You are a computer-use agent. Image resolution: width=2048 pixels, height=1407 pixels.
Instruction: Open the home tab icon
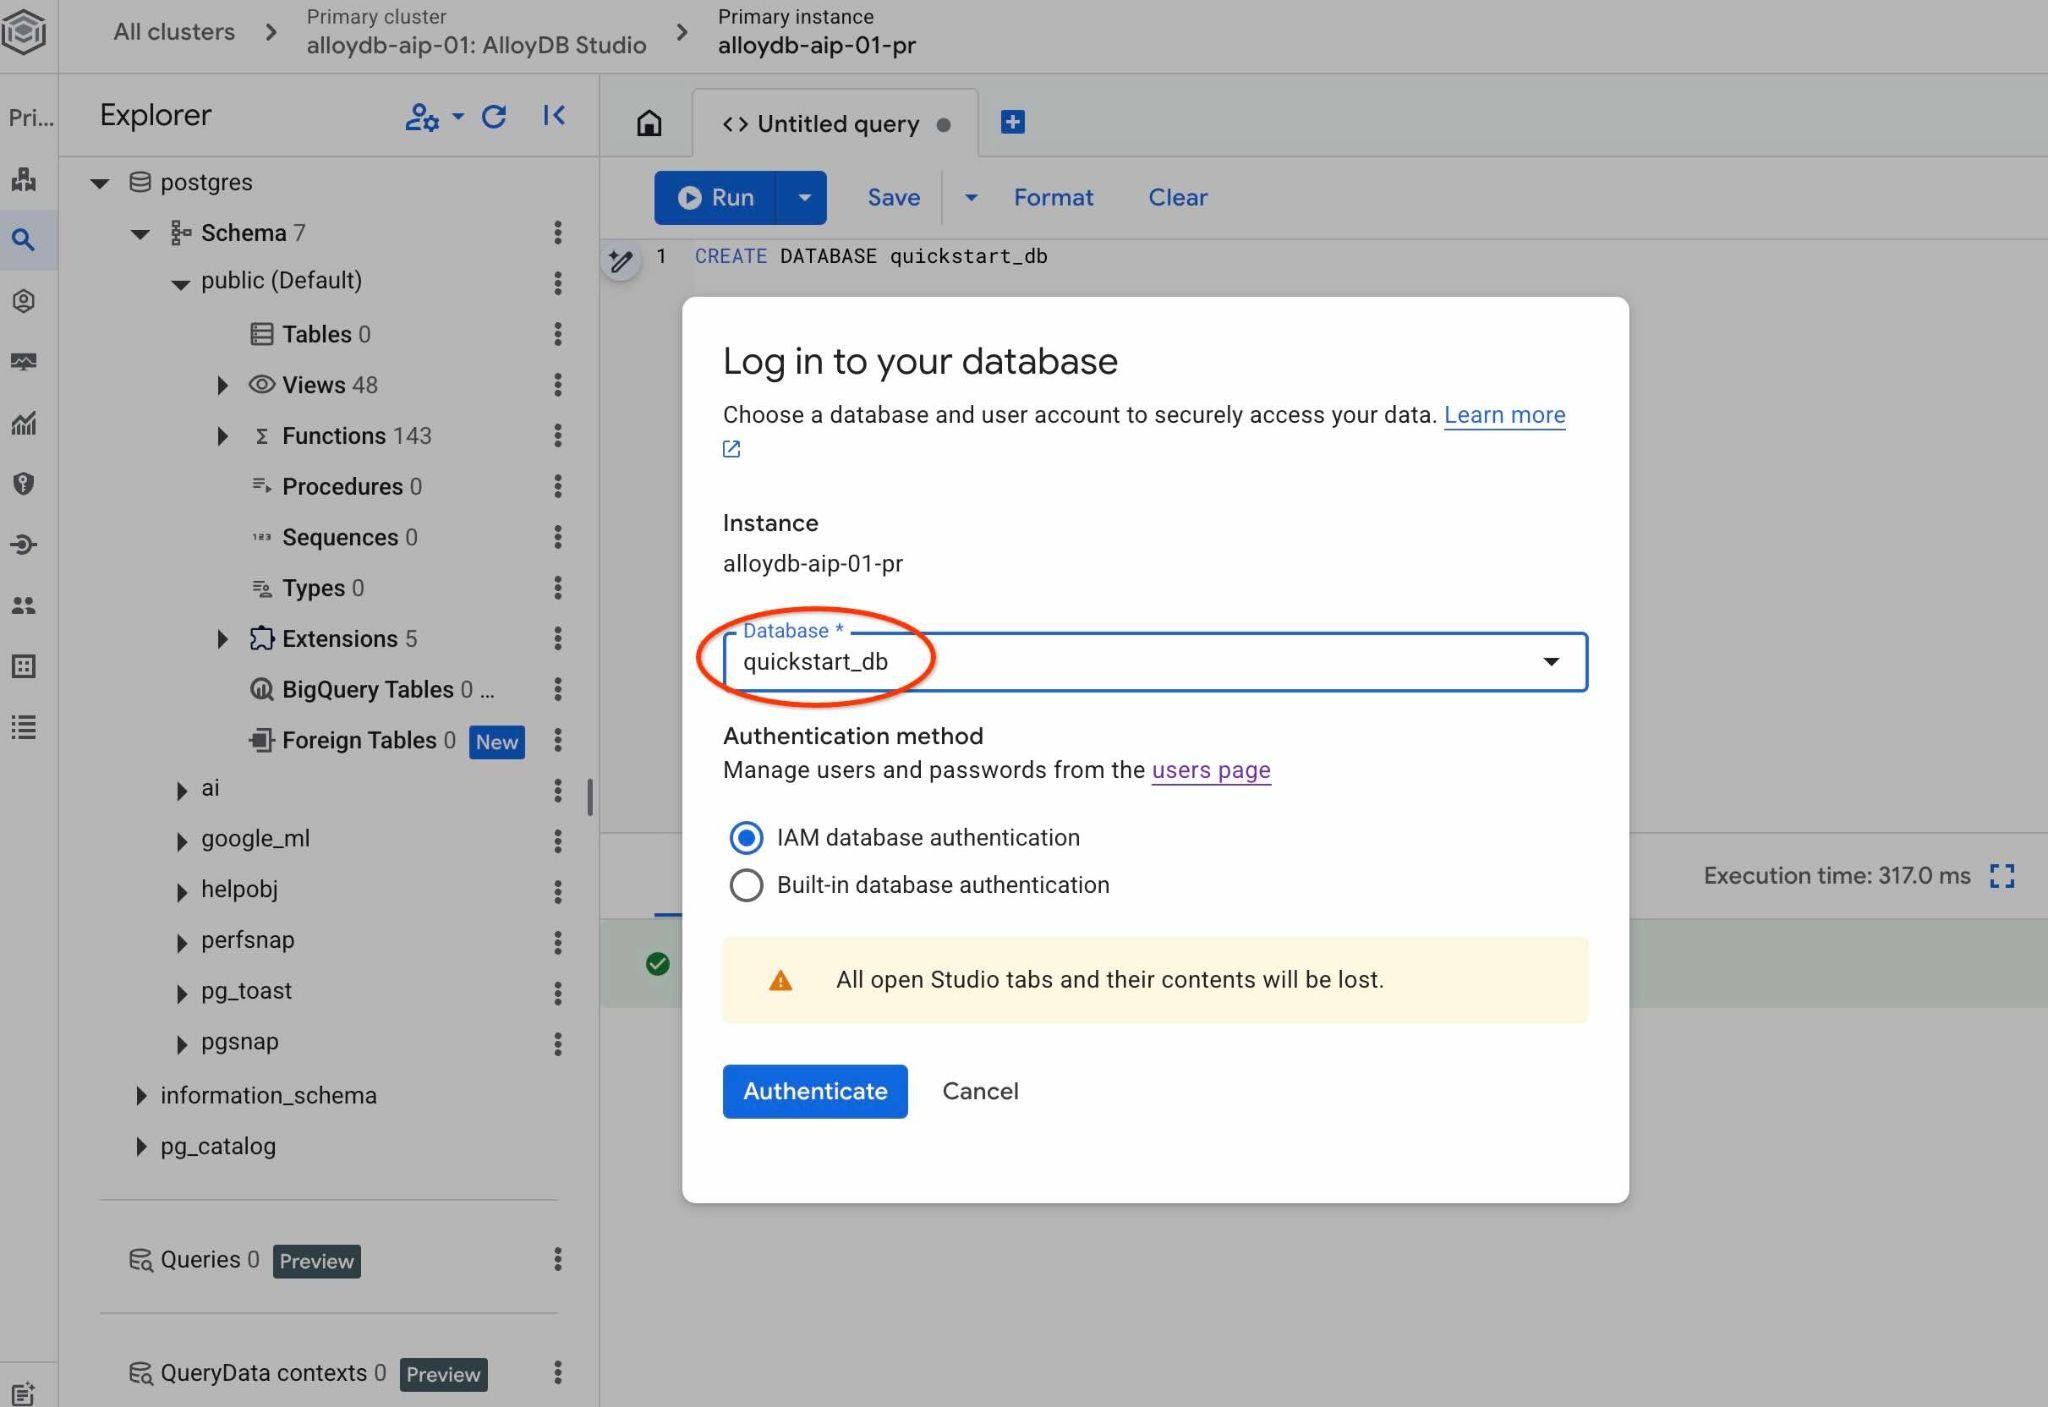649,123
